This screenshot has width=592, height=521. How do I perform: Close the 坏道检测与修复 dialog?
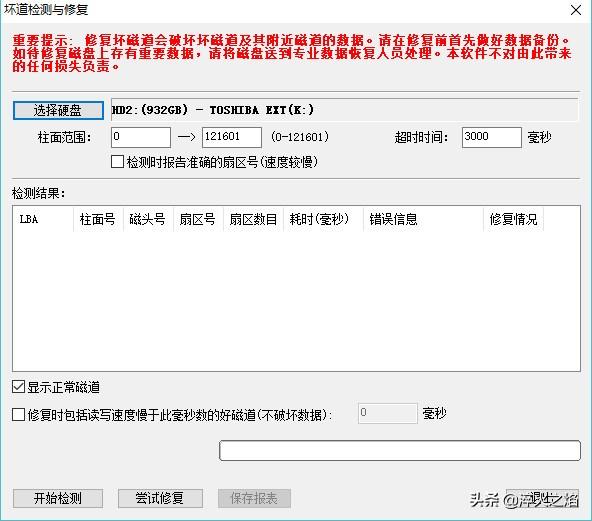[576, 10]
